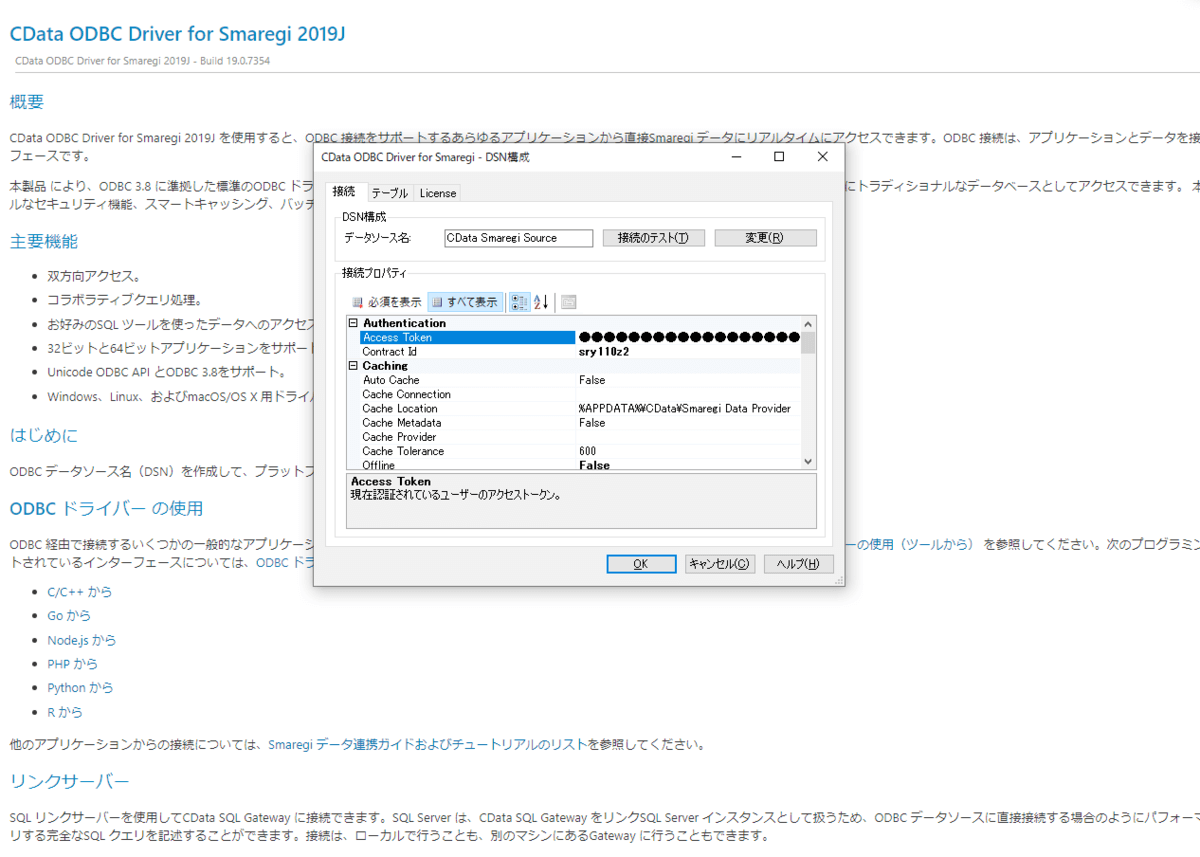Click the はじめに heading
Viewport: 1200px width, 857px height.
tap(44, 435)
